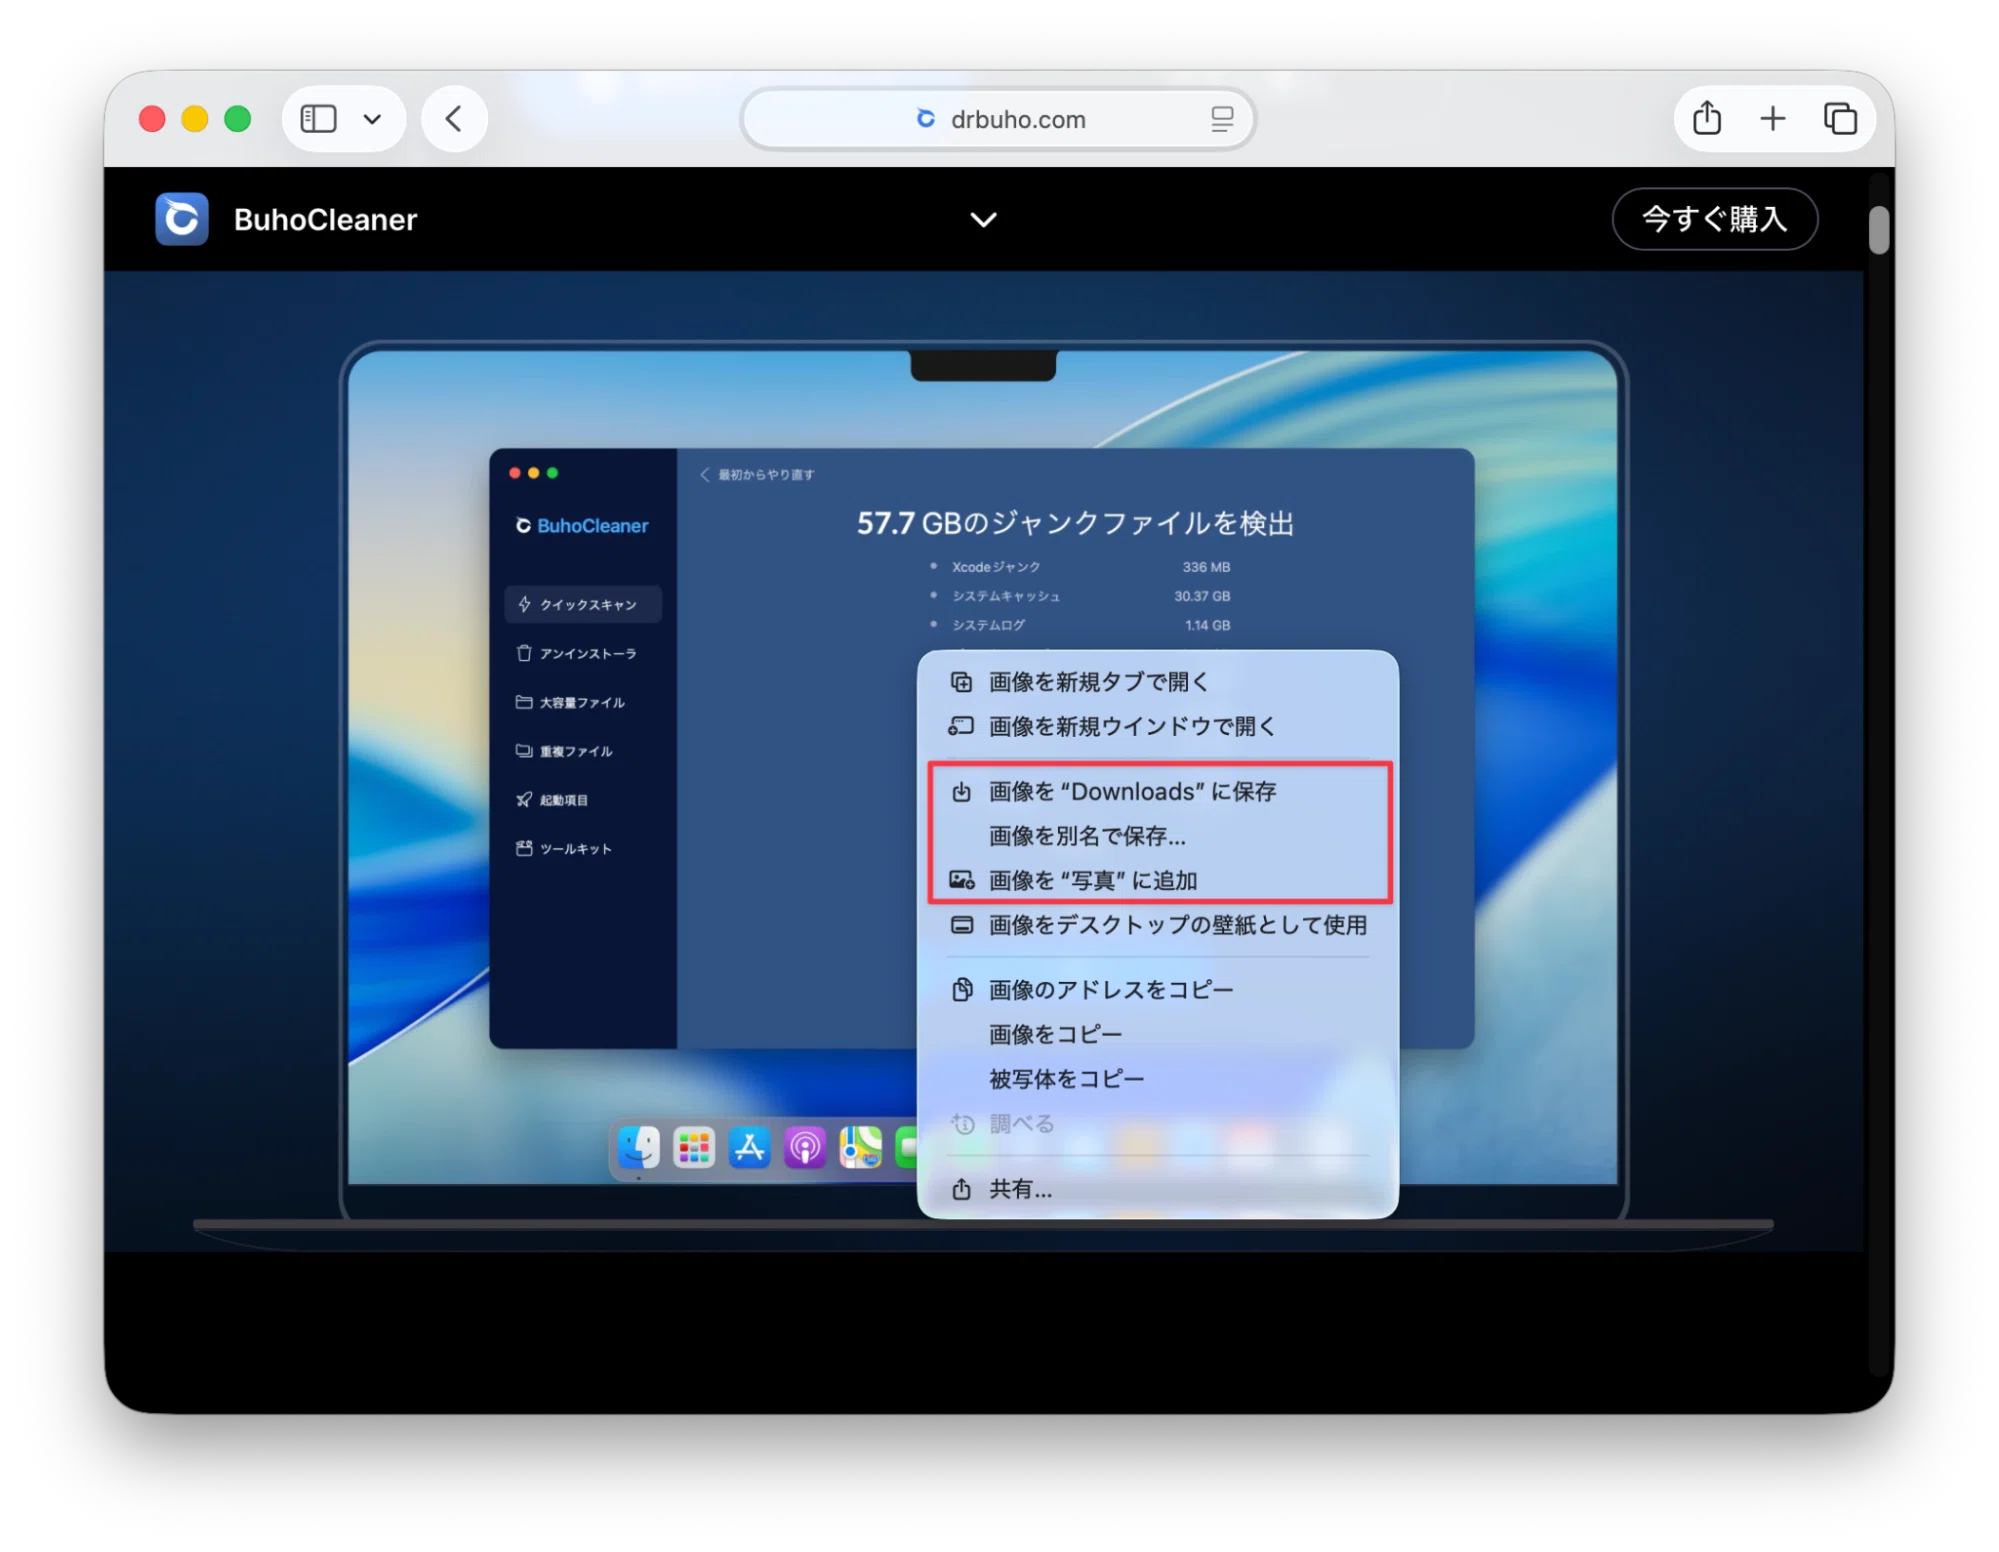Click the reader view icon in address bar
This screenshot has width=1999, height=1552.
(1221, 119)
